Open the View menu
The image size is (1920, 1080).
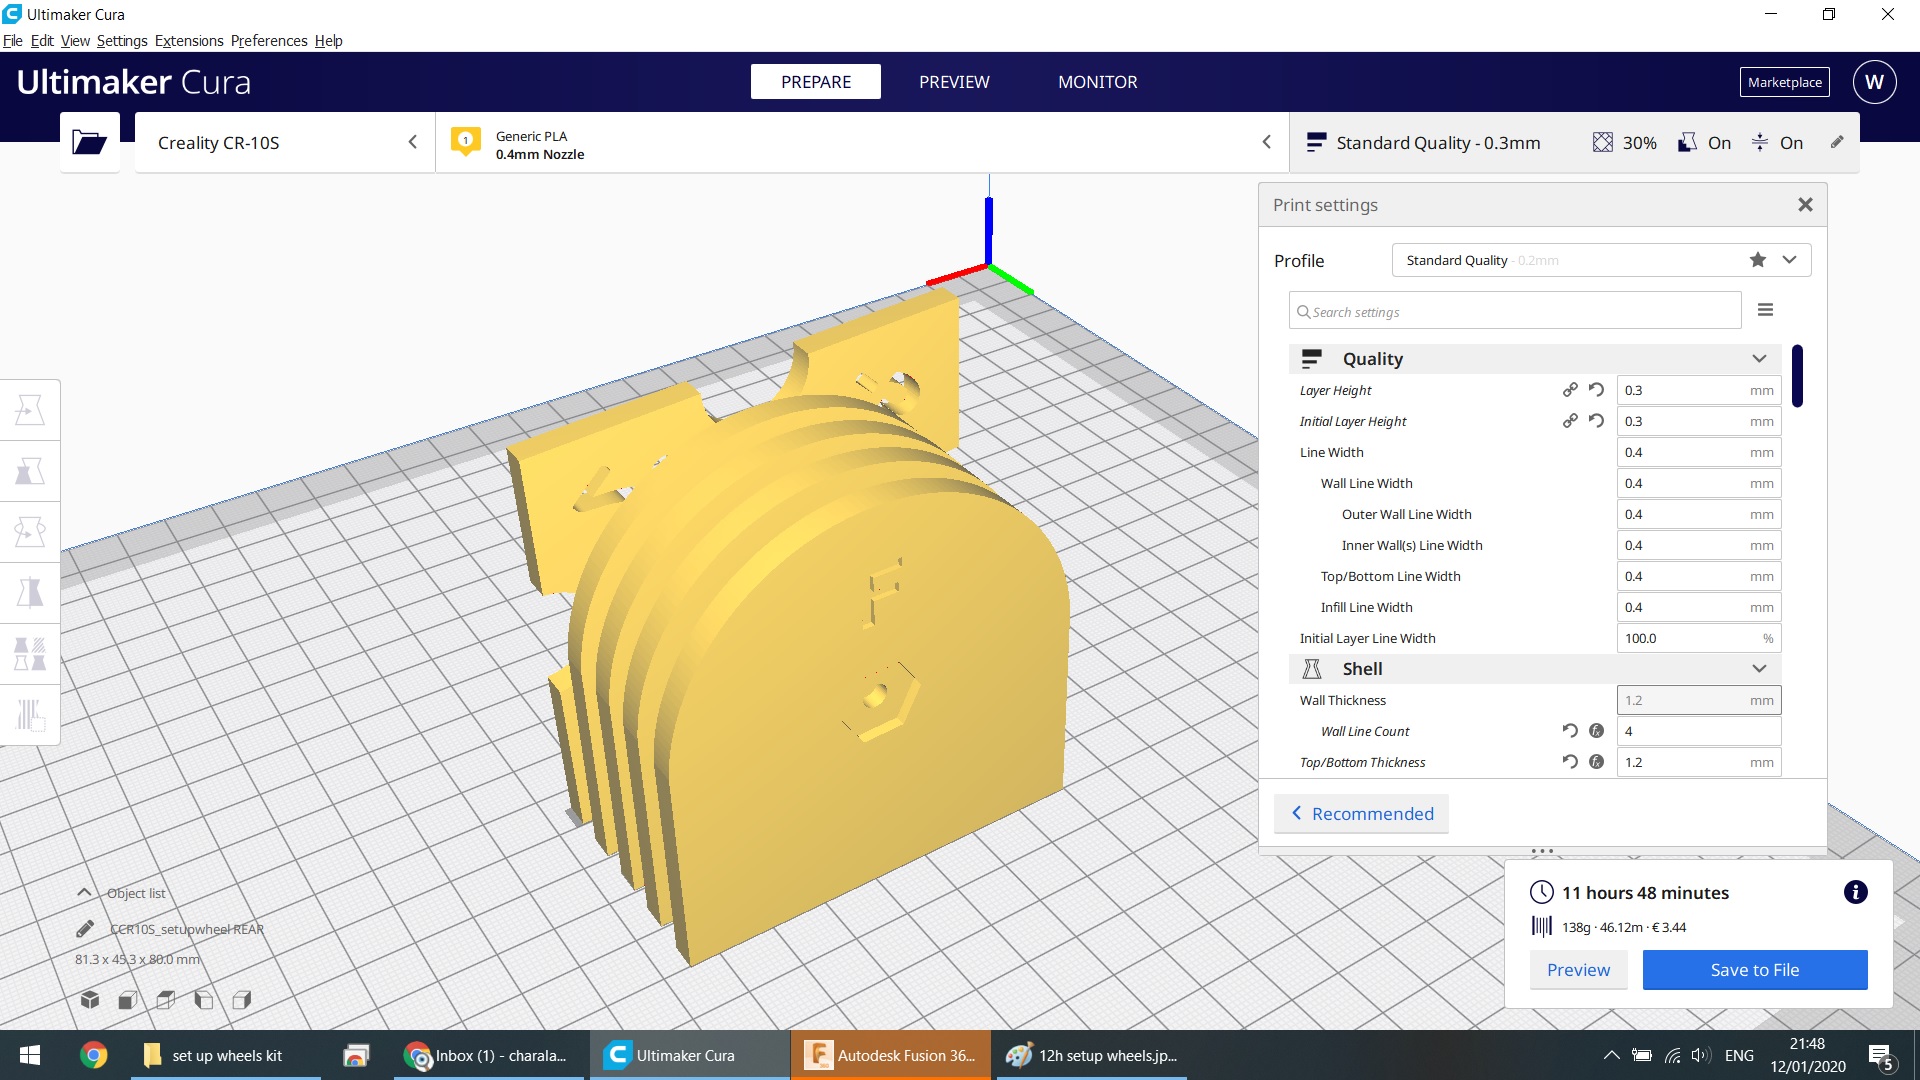(75, 41)
